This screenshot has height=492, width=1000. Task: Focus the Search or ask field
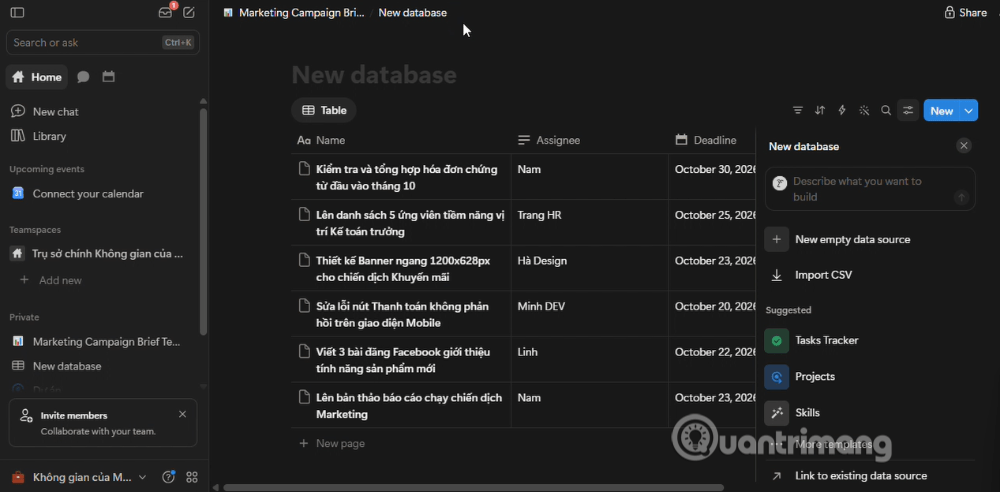(x=103, y=43)
